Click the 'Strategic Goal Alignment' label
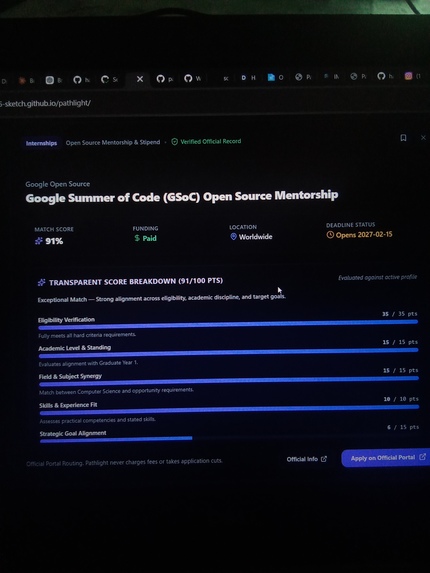 point(73,433)
